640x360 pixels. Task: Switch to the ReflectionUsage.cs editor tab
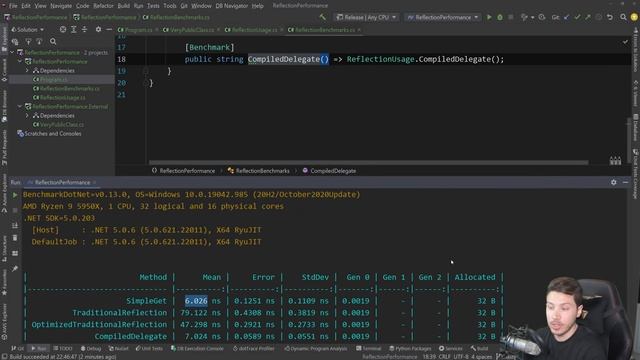coord(254,30)
